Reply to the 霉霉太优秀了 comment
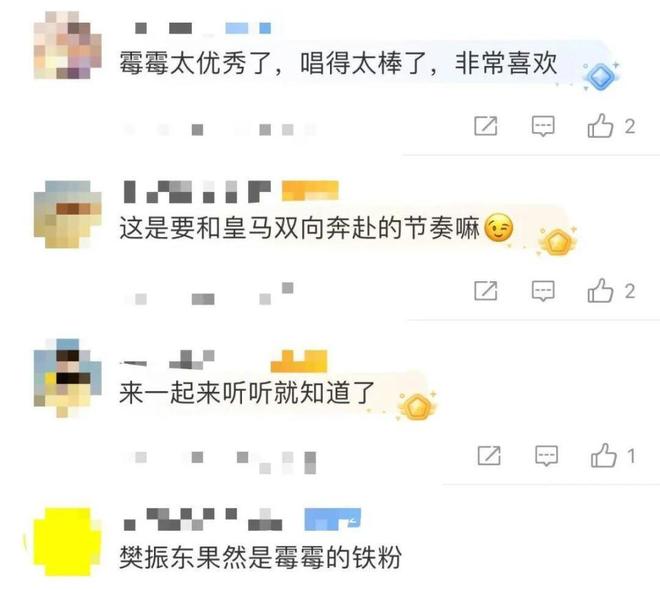 pos(543,126)
